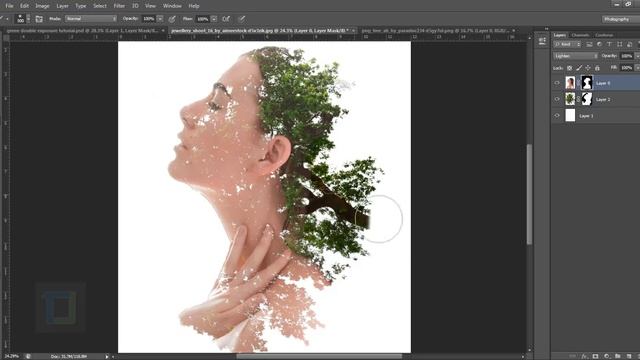Switch to the Channels tab
This screenshot has height=360, width=640.
point(580,35)
